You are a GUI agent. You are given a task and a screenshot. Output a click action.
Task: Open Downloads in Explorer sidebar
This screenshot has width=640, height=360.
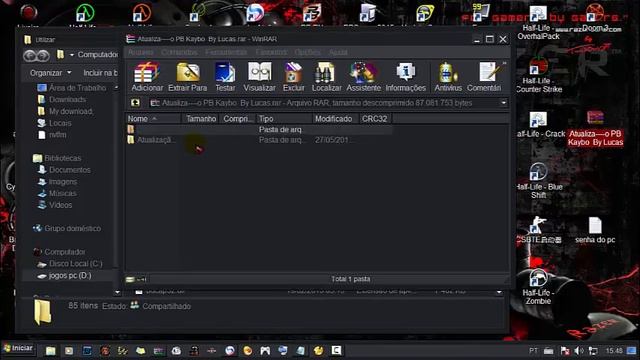coord(62,100)
